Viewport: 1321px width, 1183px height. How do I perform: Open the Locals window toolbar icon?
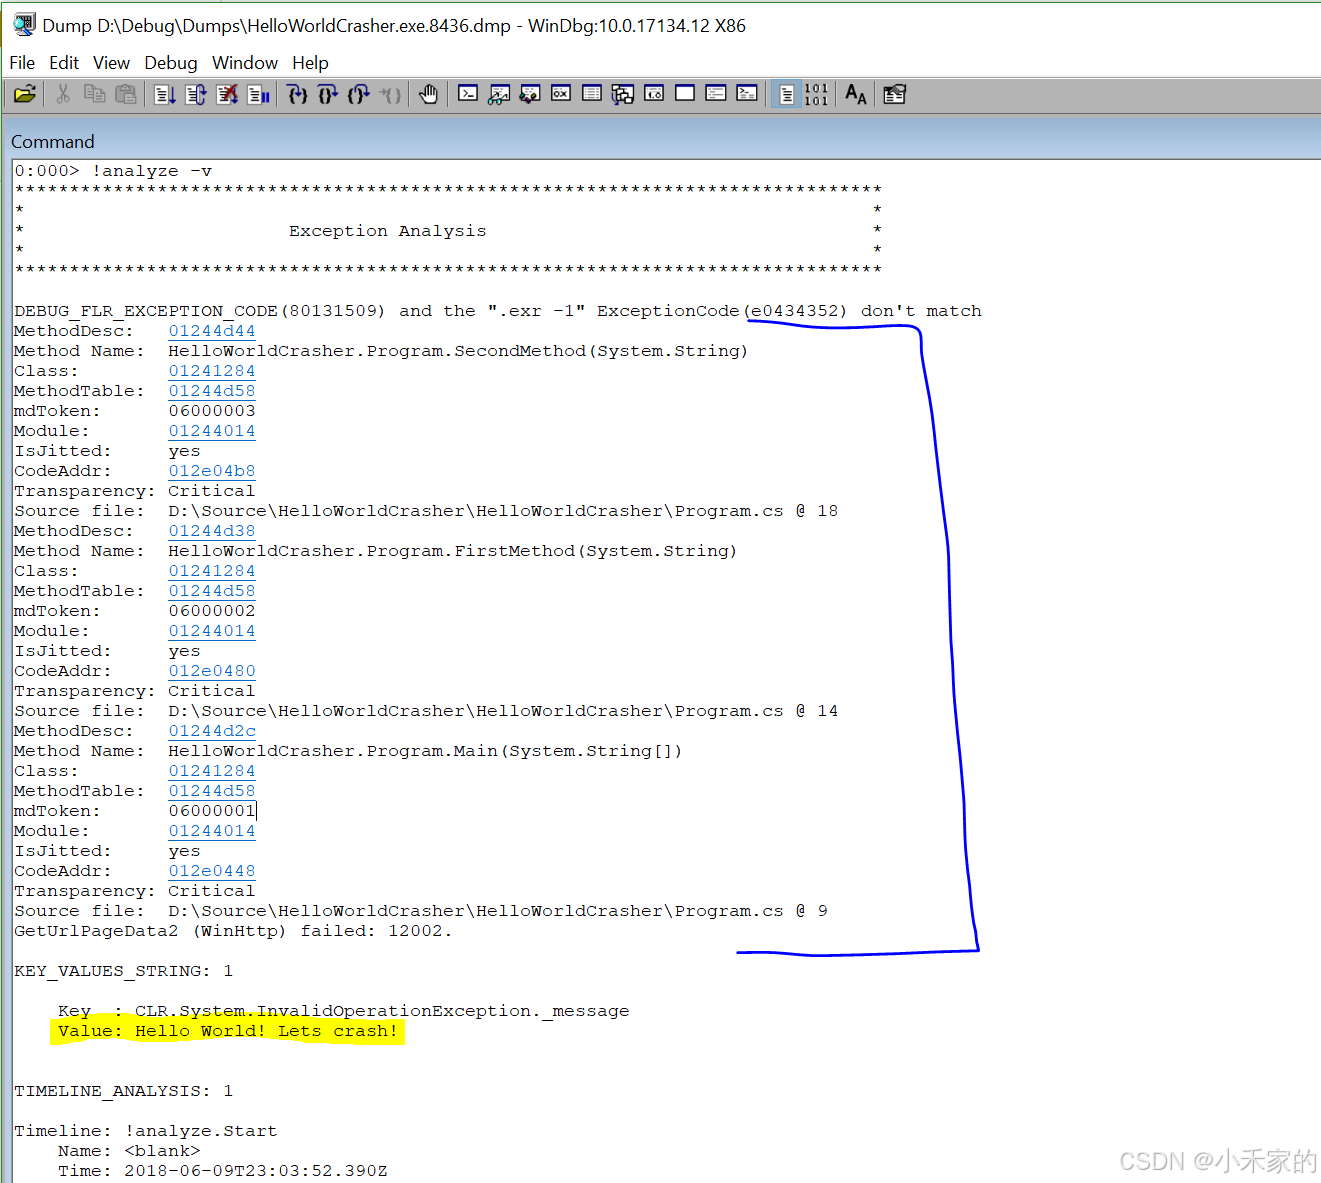[530, 94]
